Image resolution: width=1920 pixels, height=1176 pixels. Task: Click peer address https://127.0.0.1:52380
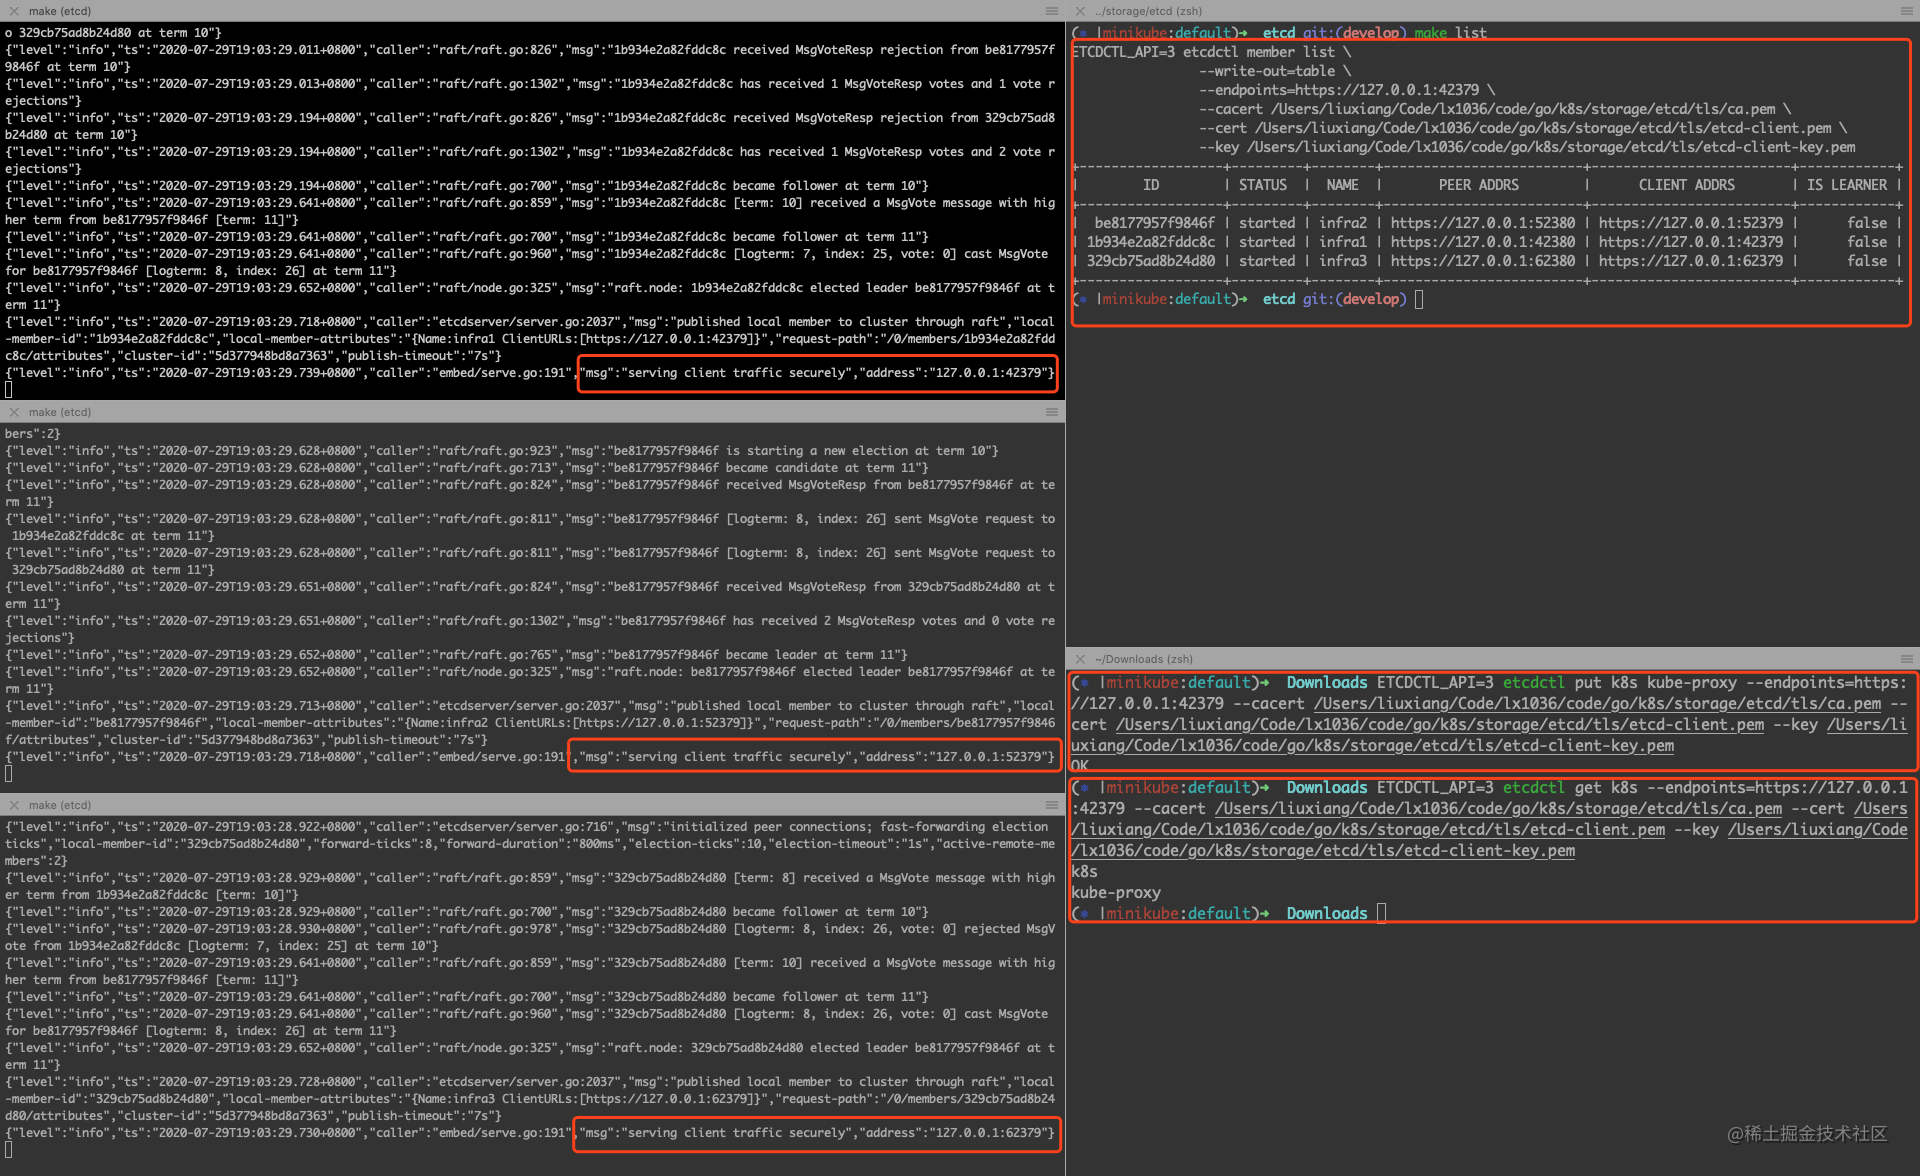pos(1482,223)
